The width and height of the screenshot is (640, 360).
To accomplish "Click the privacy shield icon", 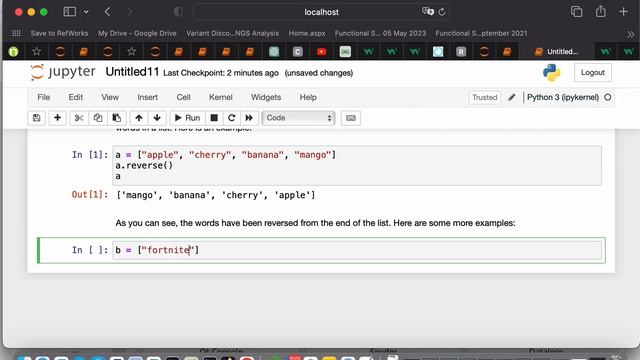I will [178, 12].
